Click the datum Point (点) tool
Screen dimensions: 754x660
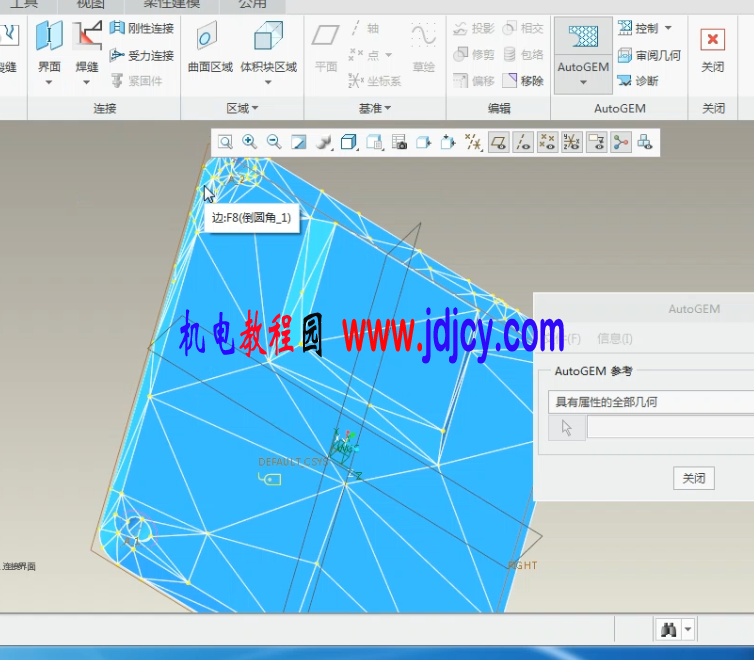coord(364,55)
